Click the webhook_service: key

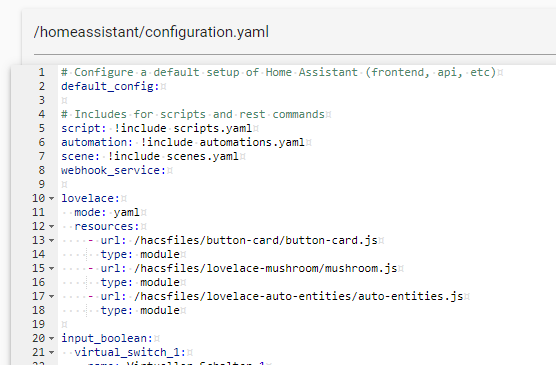[x=113, y=170]
